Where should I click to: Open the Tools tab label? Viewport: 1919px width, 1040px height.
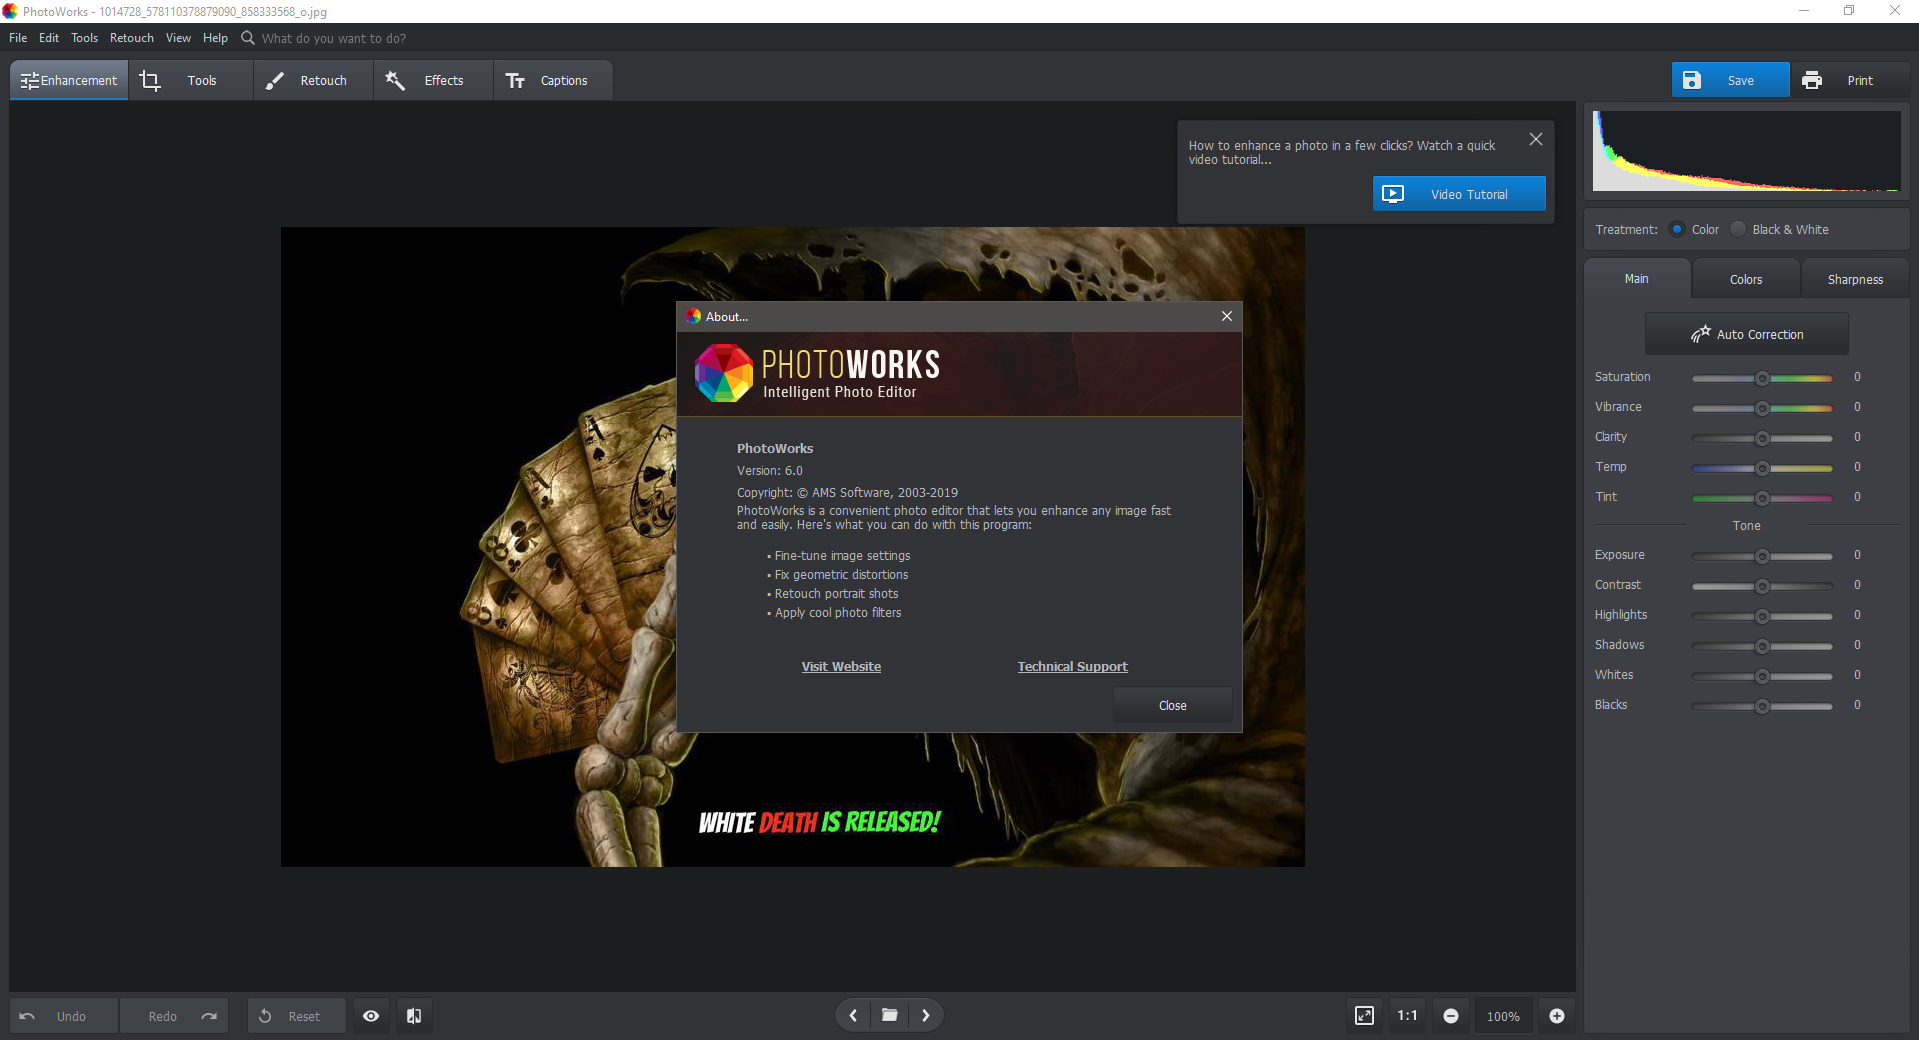click(x=202, y=81)
